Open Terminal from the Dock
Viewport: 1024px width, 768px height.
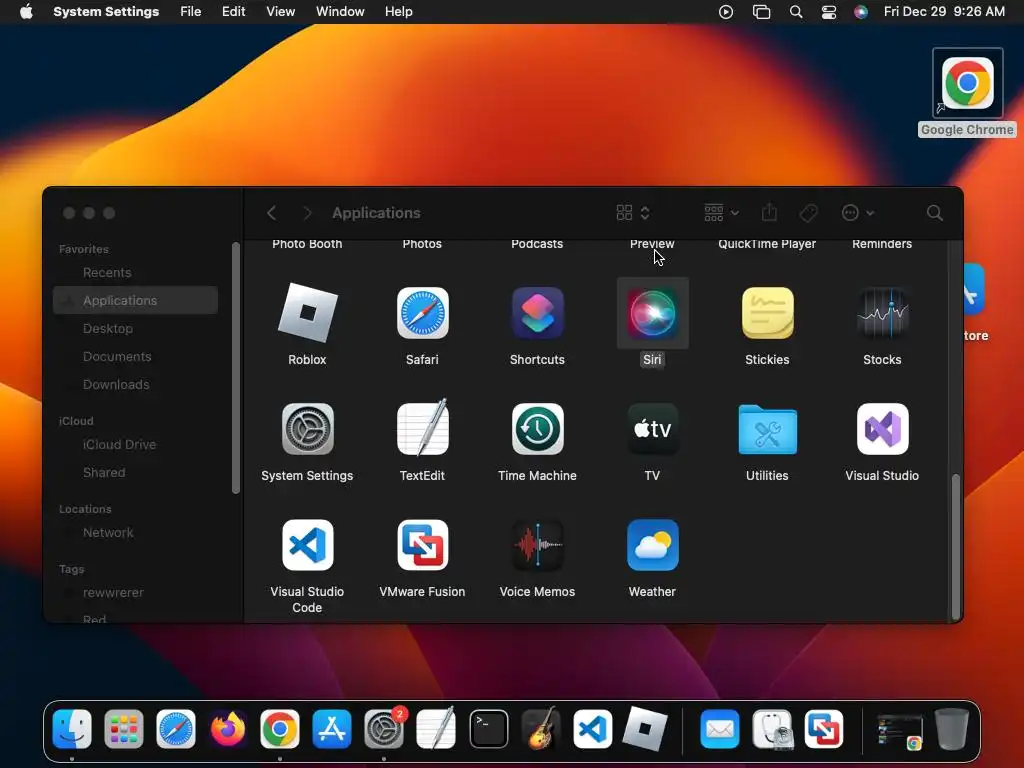tap(488, 729)
